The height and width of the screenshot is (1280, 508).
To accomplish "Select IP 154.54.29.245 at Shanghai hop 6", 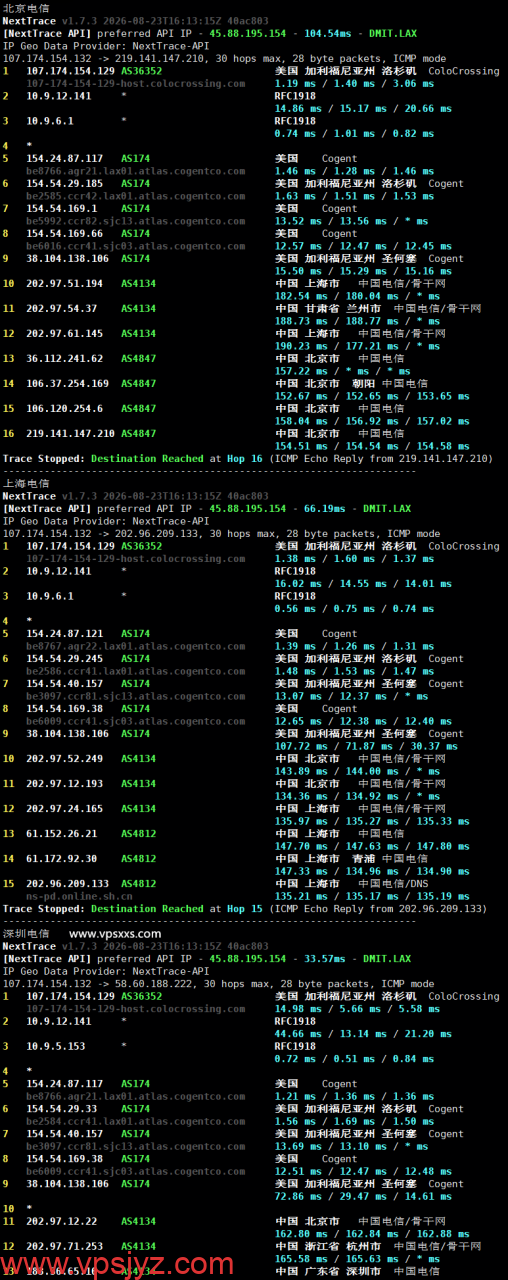I will (64, 658).
